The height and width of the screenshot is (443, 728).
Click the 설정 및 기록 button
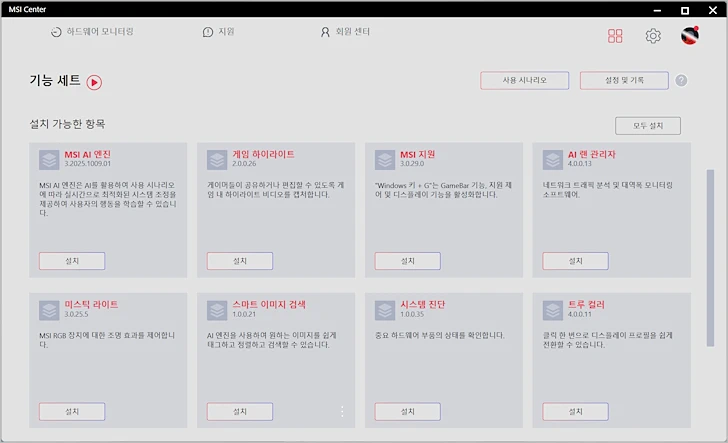(624, 80)
